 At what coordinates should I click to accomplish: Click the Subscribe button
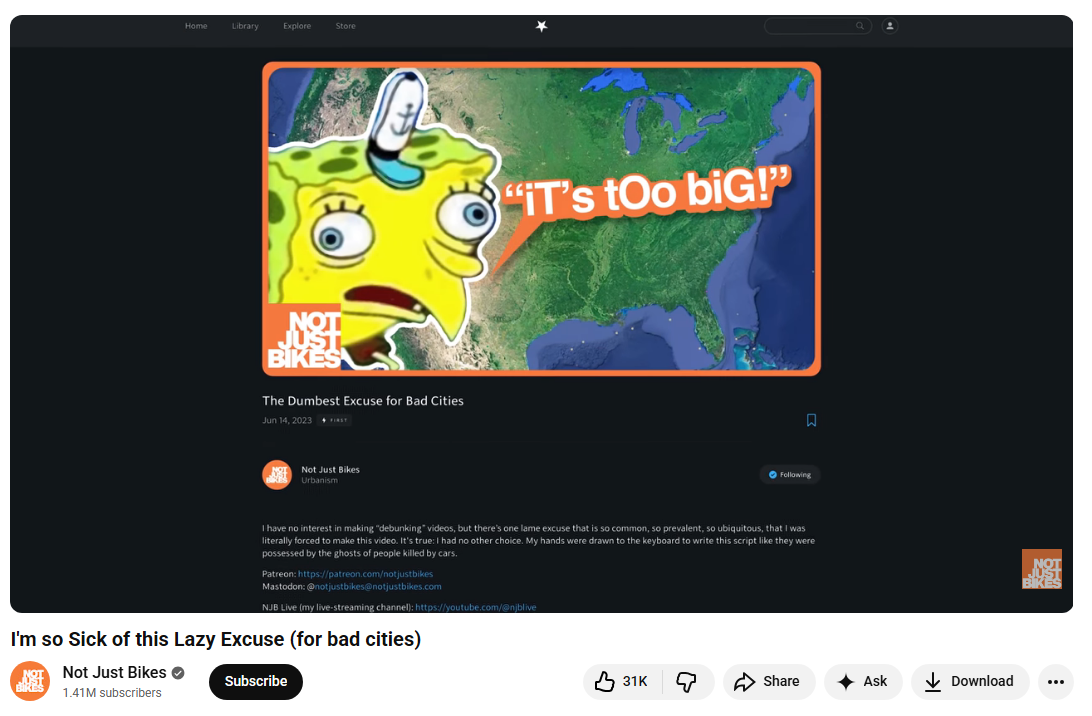(256, 681)
